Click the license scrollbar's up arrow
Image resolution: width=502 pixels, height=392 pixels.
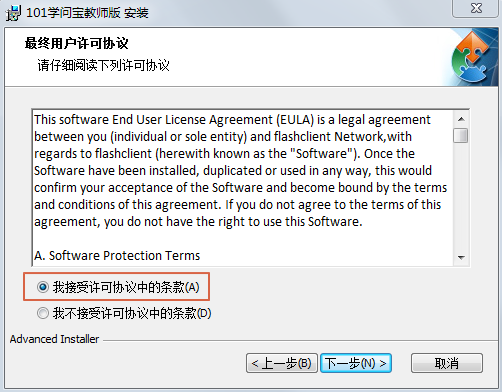point(461,119)
